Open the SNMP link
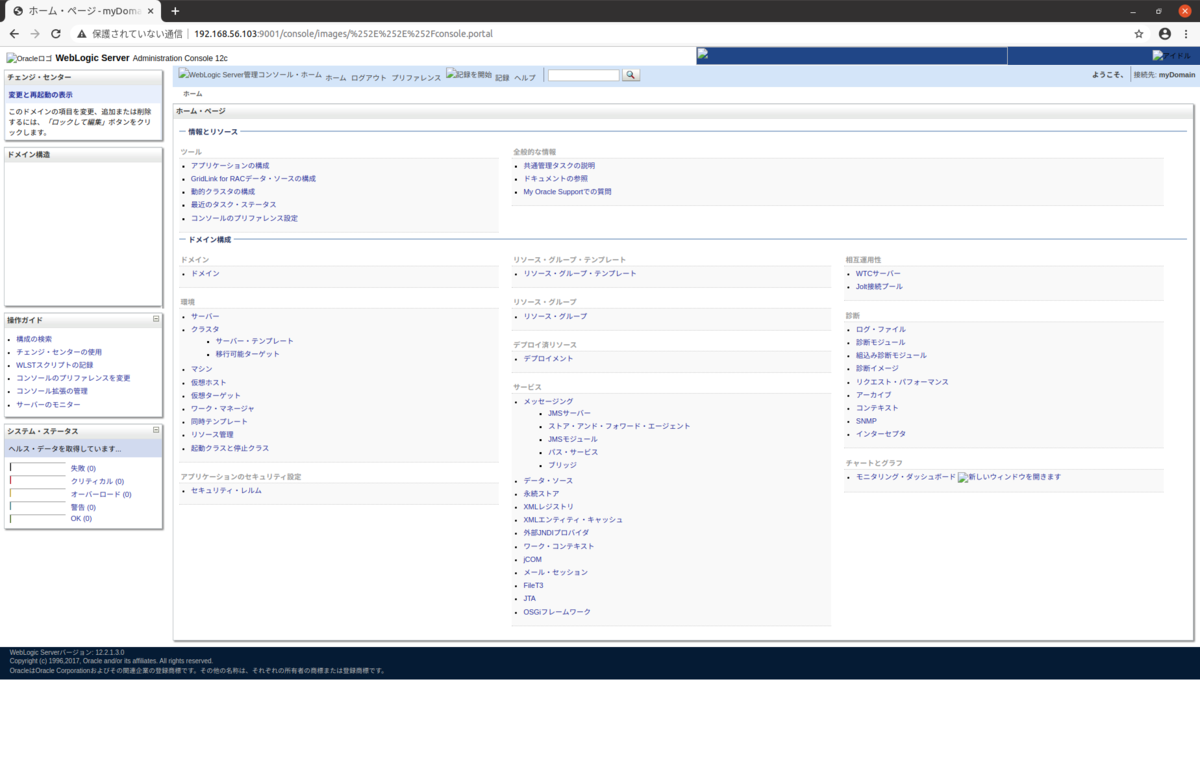The image size is (1200, 762). point(866,421)
